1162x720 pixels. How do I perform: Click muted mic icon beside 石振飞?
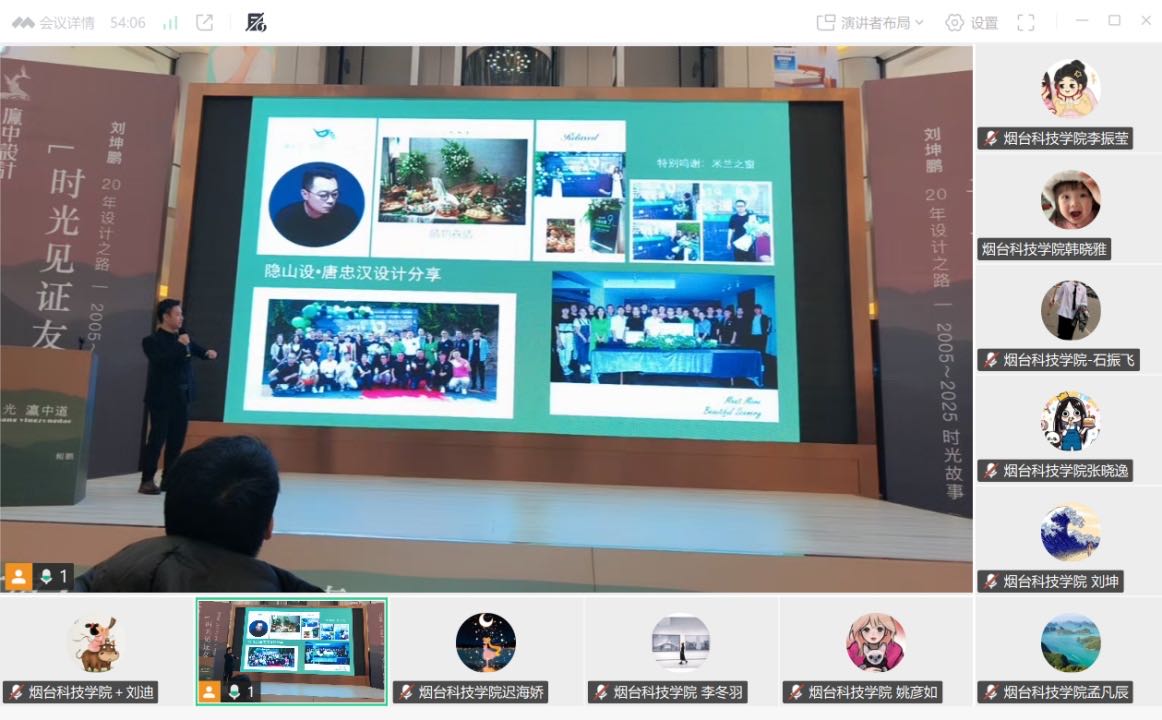[x=991, y=360]
